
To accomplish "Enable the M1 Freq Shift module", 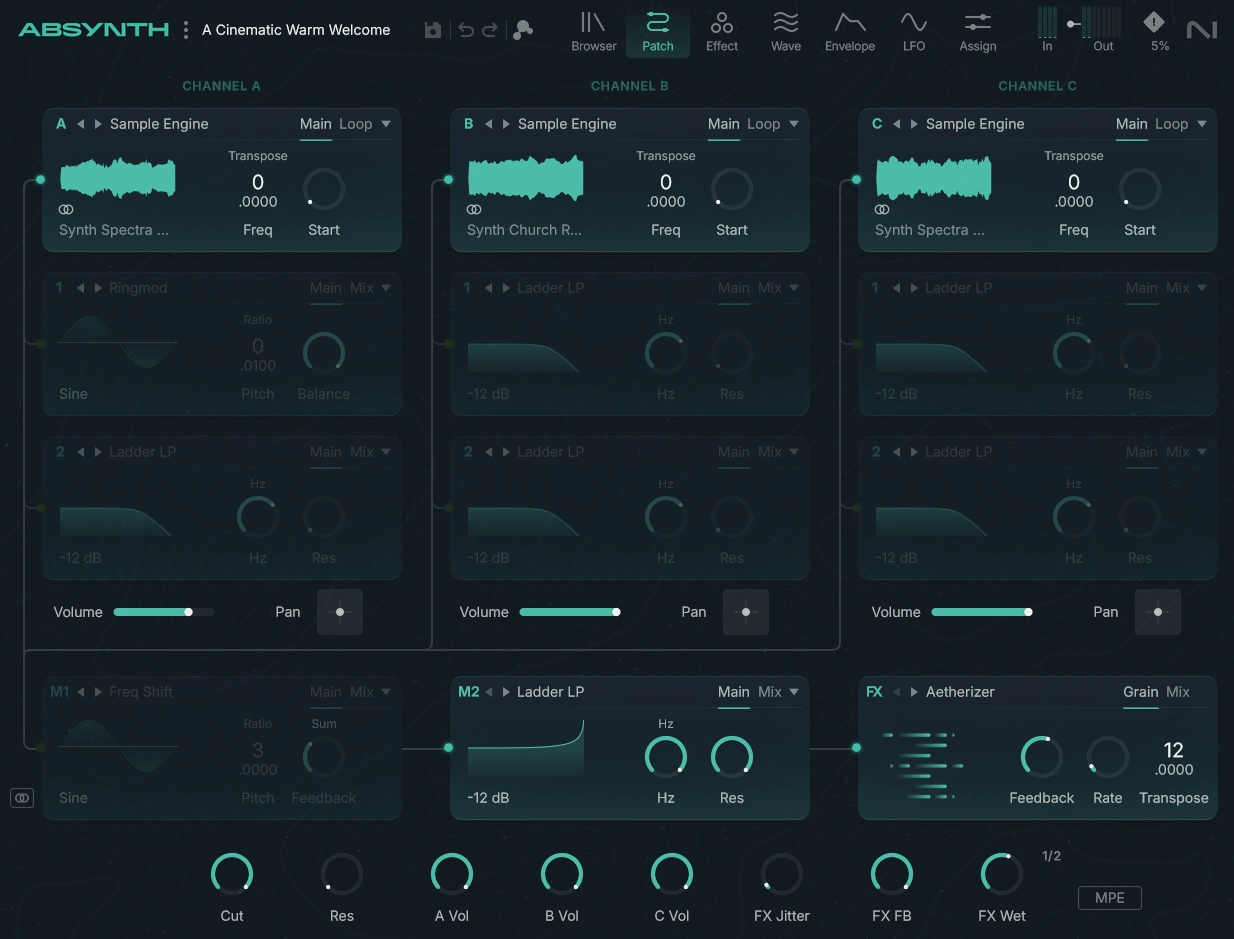I will pos(40,747).
